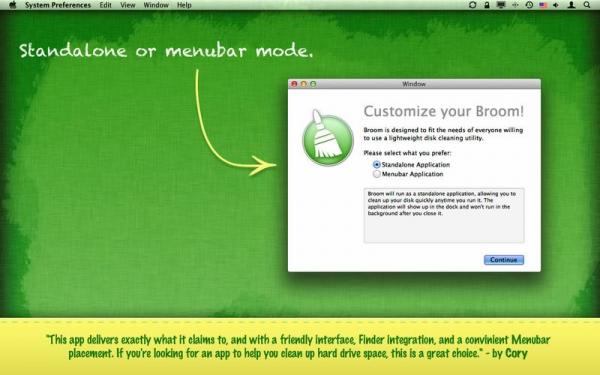Open Spotlight search magnifier icon
600x375 pixels.
(587, 5)
